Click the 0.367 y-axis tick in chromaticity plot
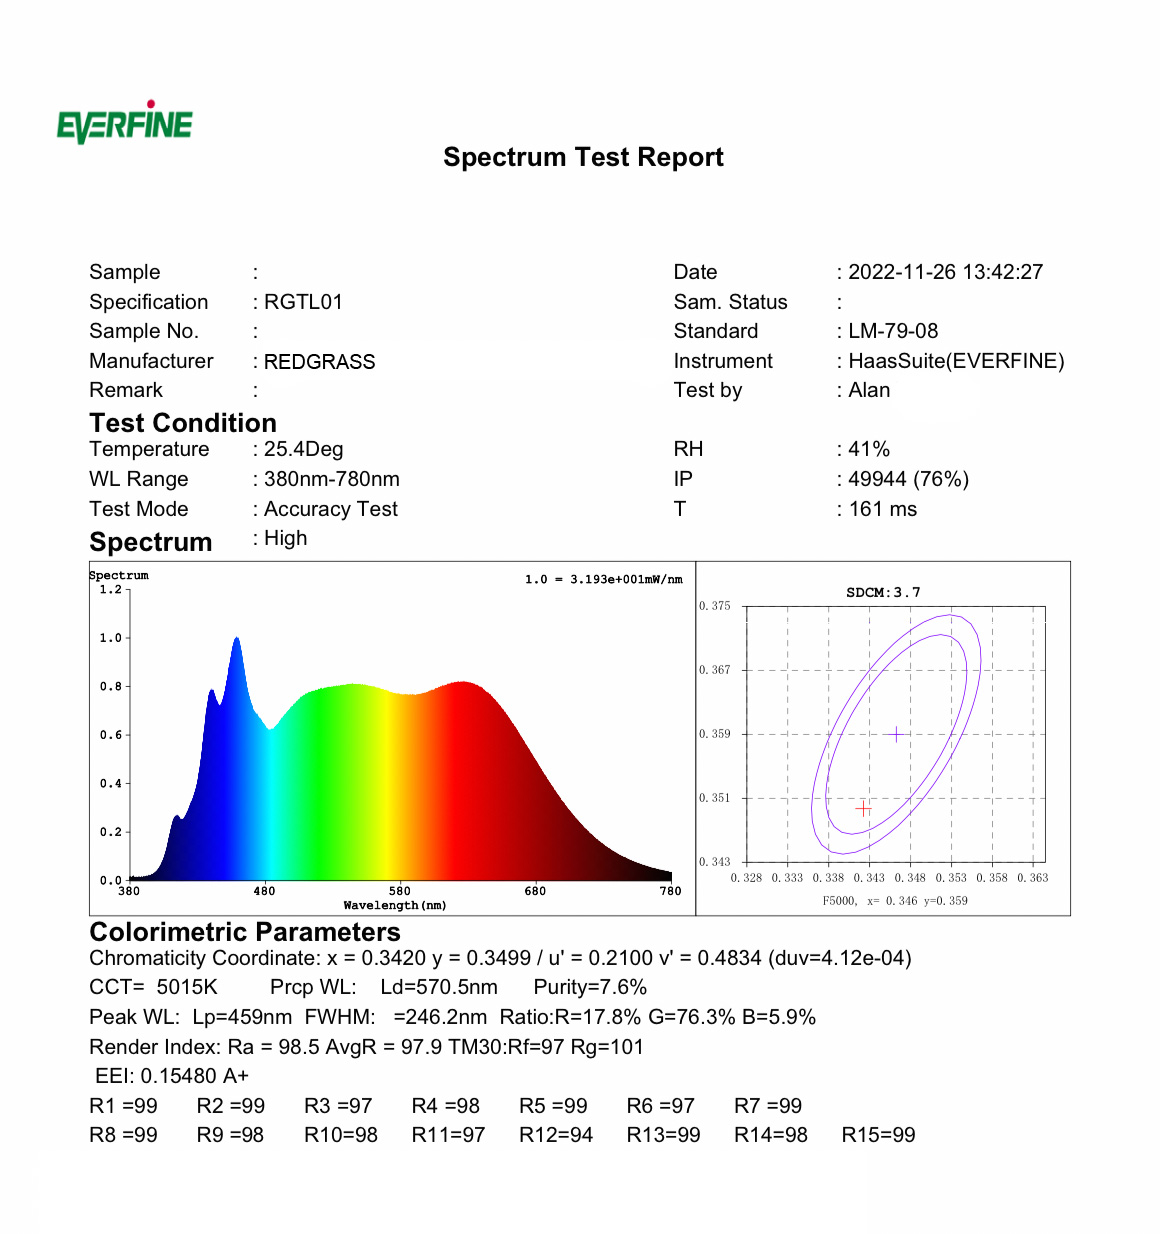This screenshot has width=1160, height=1234. [x=715, y=670]
